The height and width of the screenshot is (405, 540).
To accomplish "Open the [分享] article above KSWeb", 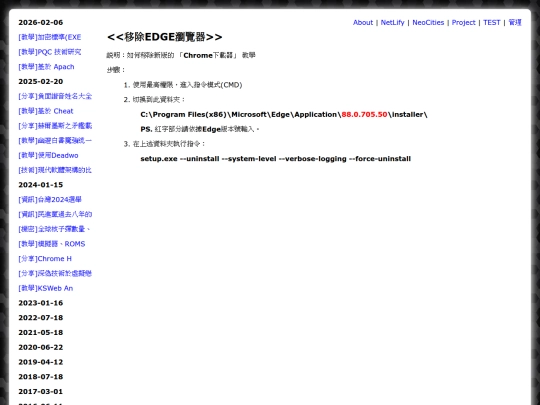I will coord(55,273).
